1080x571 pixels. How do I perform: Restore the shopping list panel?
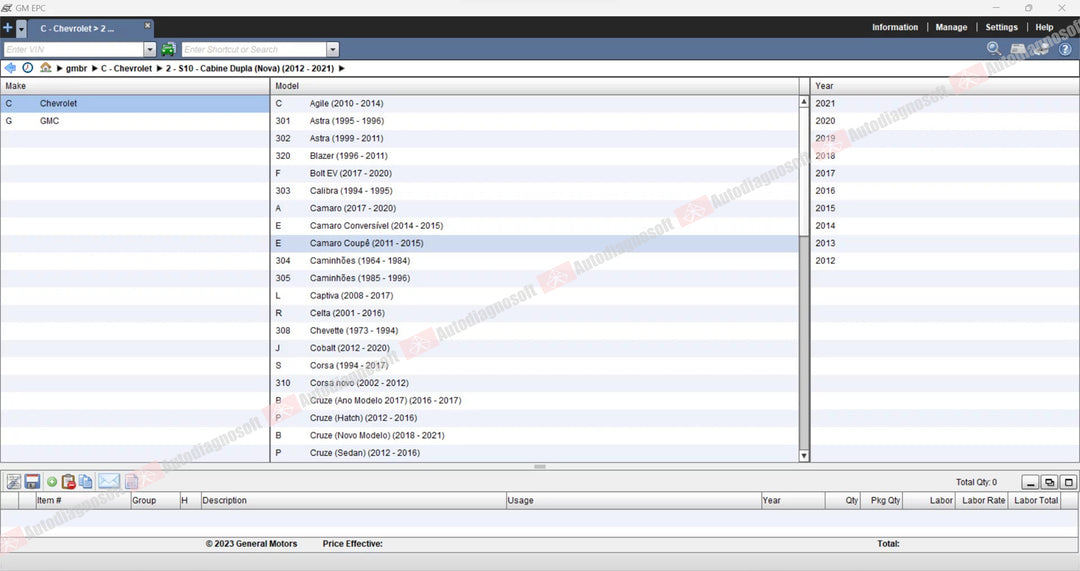(1049, 482)
